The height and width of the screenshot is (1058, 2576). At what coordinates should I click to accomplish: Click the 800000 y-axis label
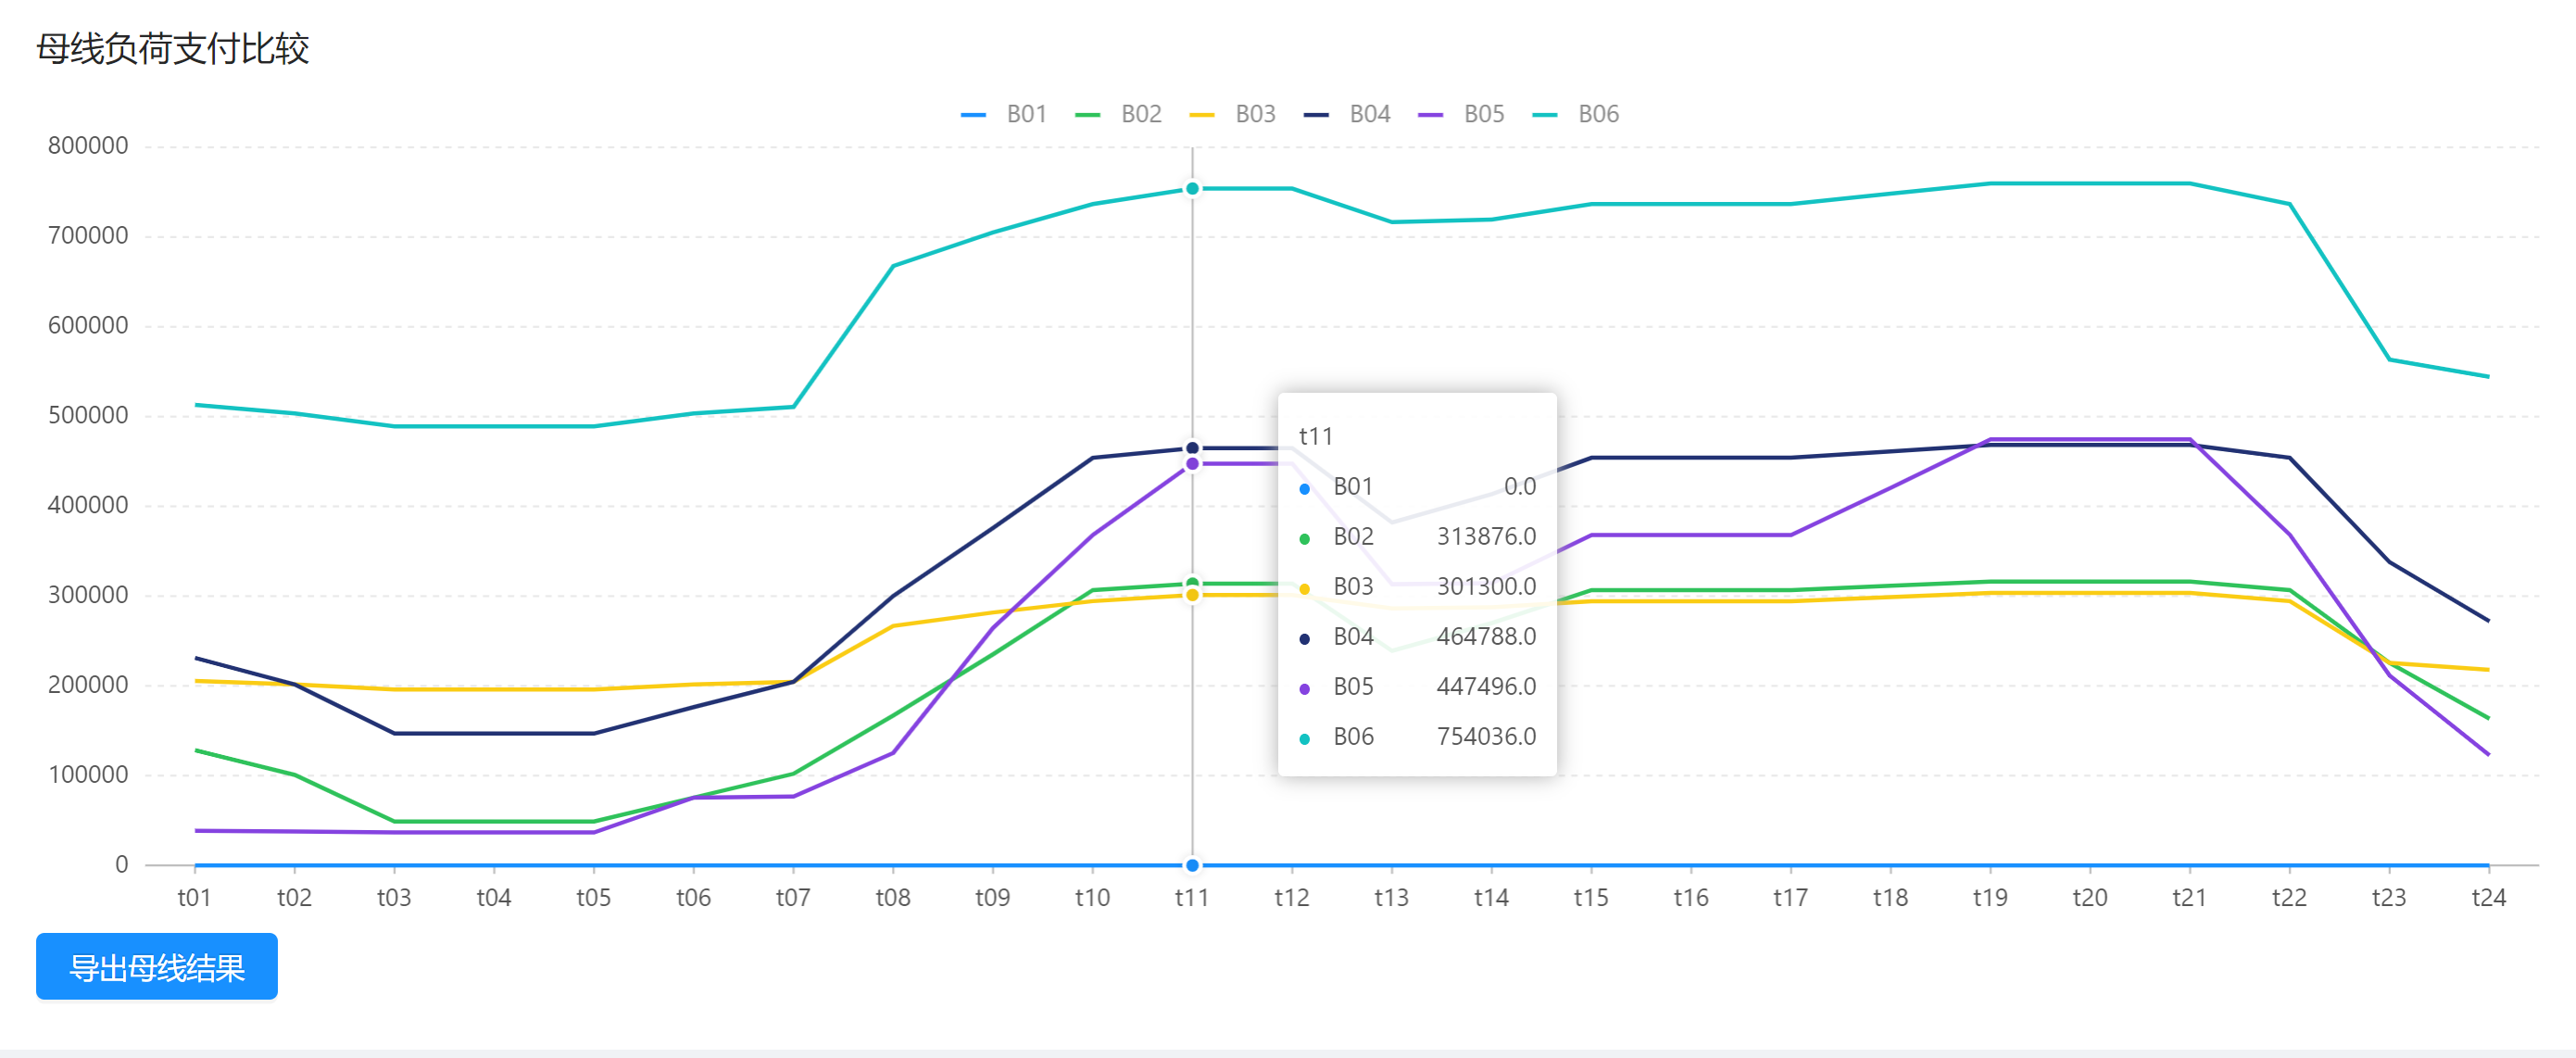point(88,146)
